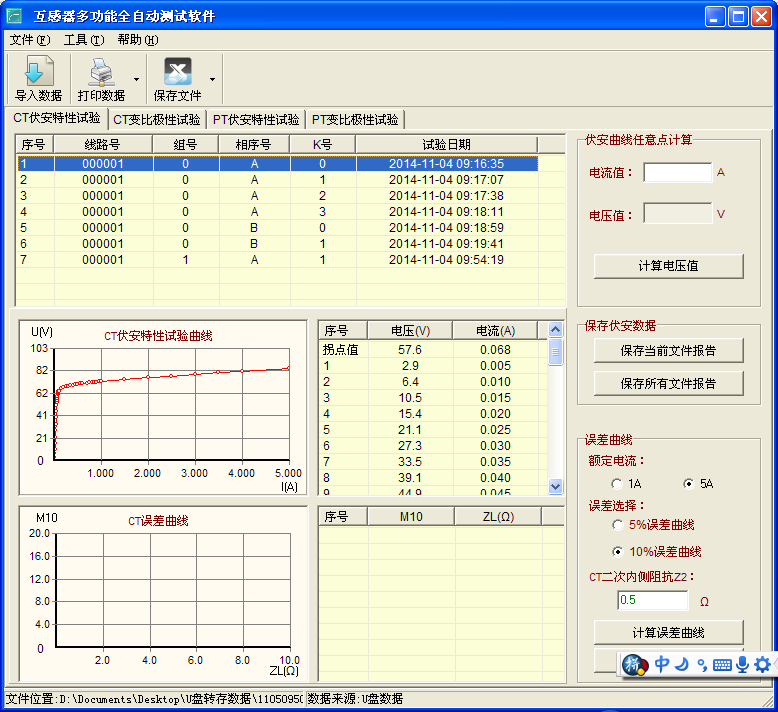Click the 电流值 input field

[x=677, y=173]
